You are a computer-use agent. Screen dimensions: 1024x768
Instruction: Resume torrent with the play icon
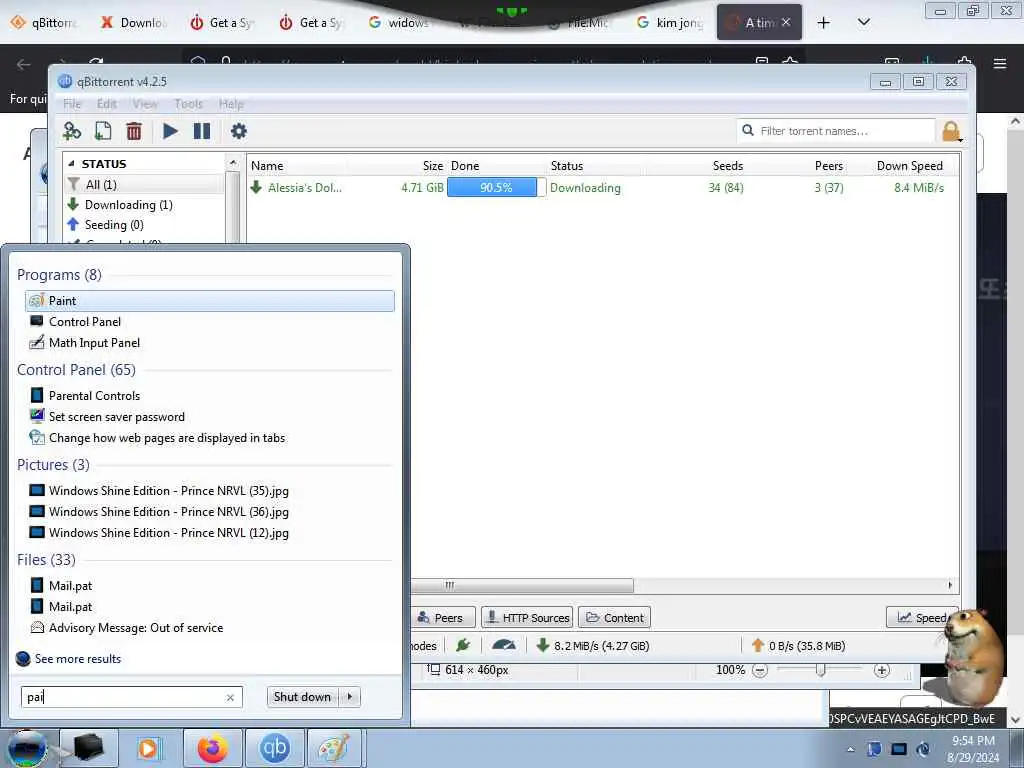(170, 131)
